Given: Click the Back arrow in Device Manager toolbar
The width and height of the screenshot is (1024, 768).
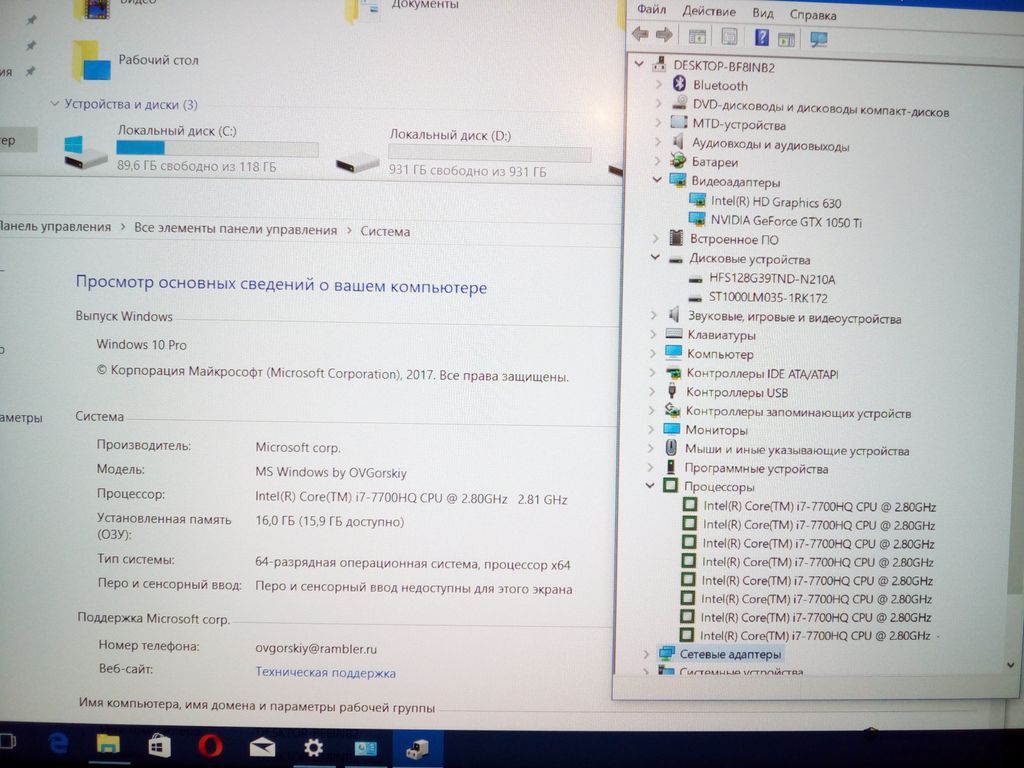Looking at the screenshot, I should pyautogui.click(x=640, y=35).
